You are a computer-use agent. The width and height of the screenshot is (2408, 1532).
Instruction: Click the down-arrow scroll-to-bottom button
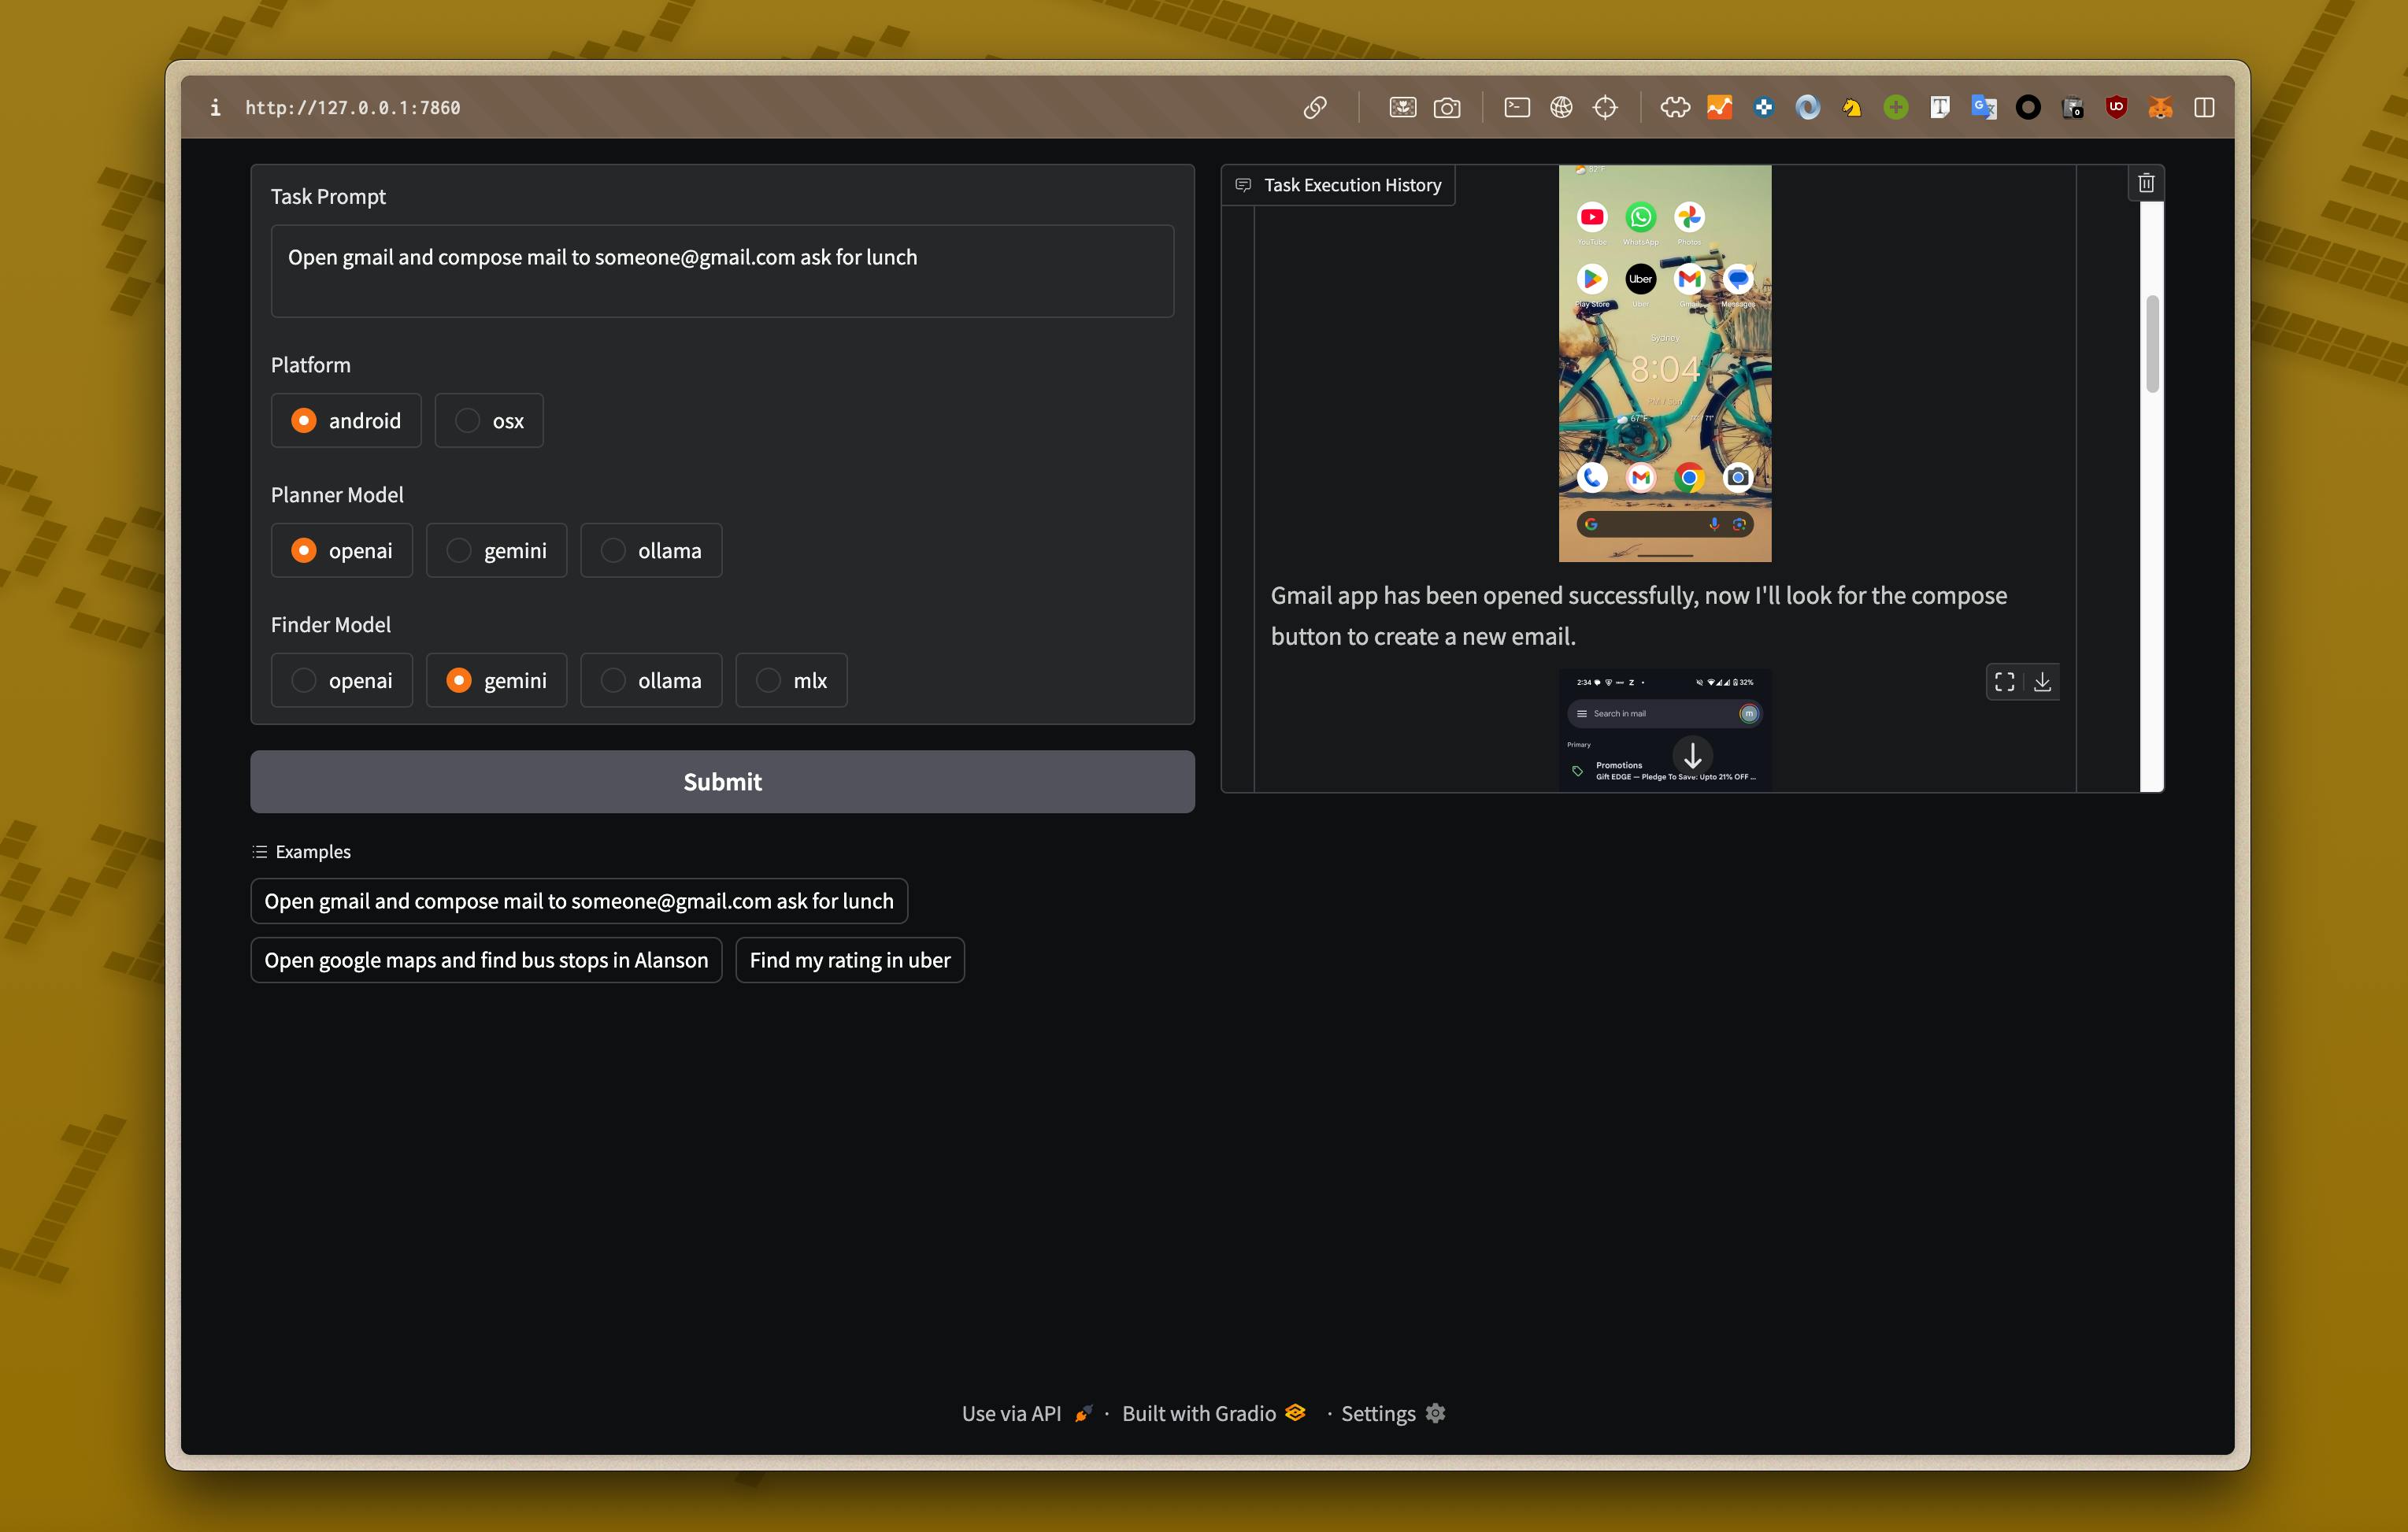pyautogui.click(x=1692, y=755)
